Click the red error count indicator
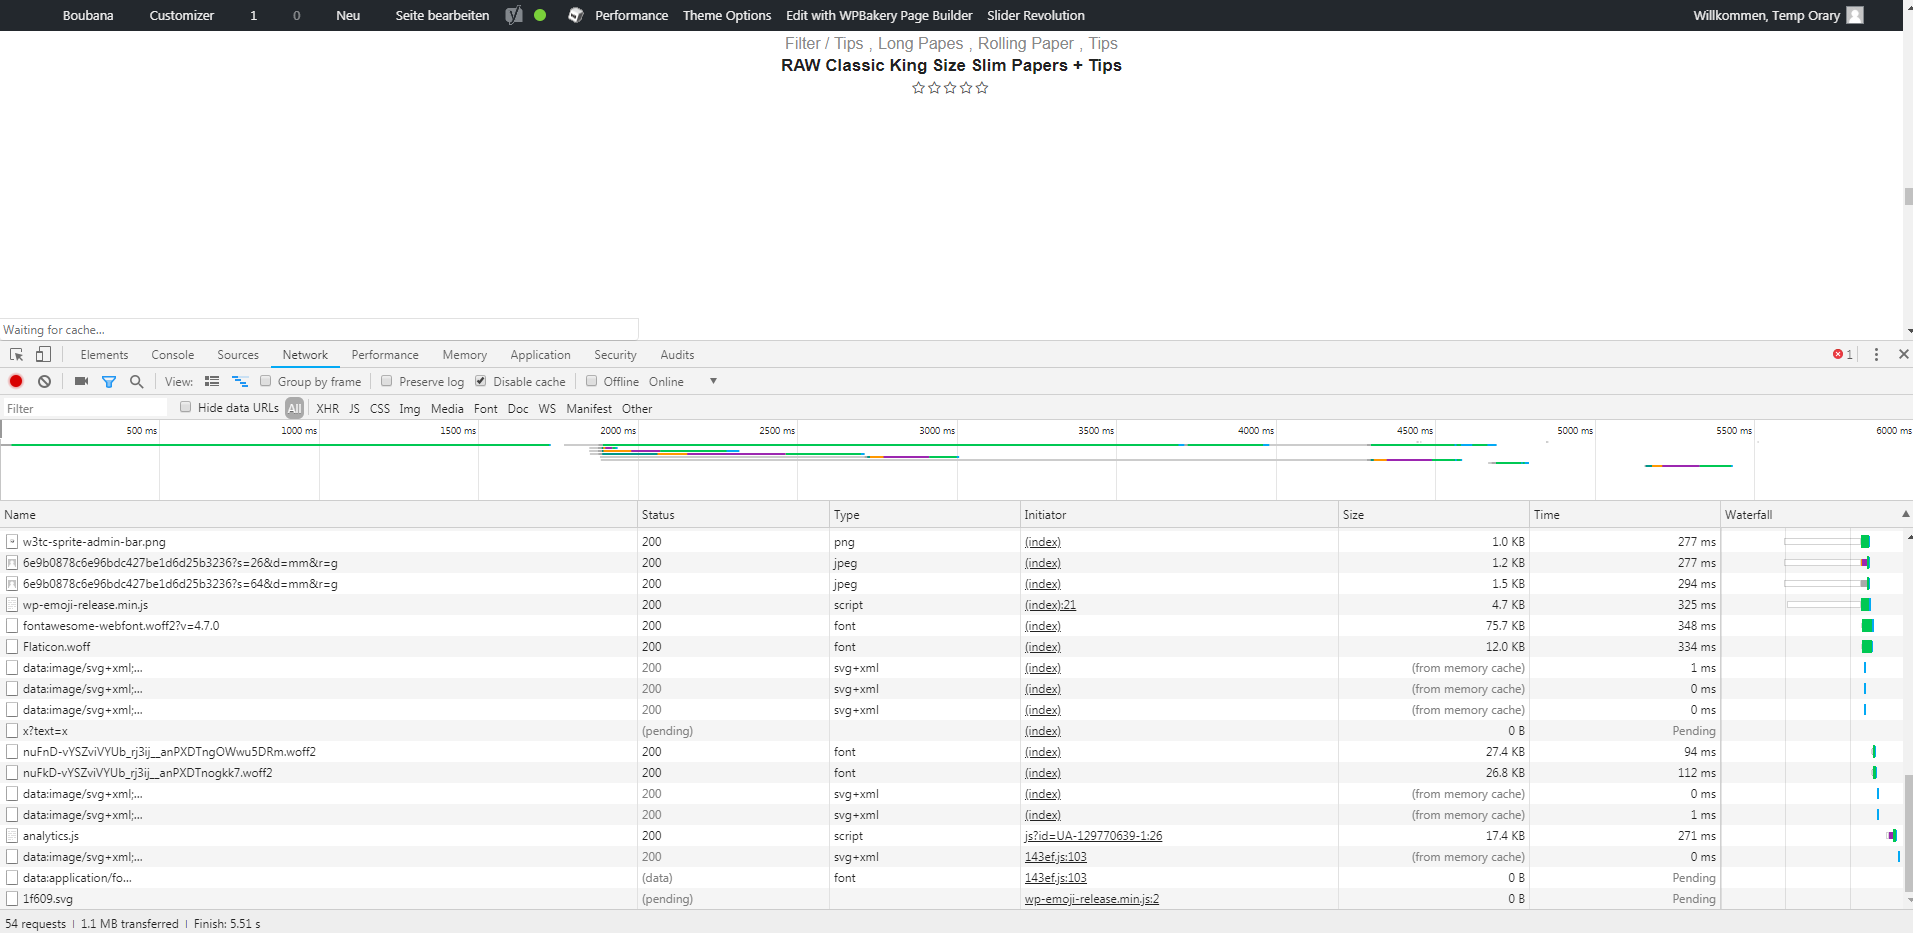Screen dimensions: 1913x933 1843,354
